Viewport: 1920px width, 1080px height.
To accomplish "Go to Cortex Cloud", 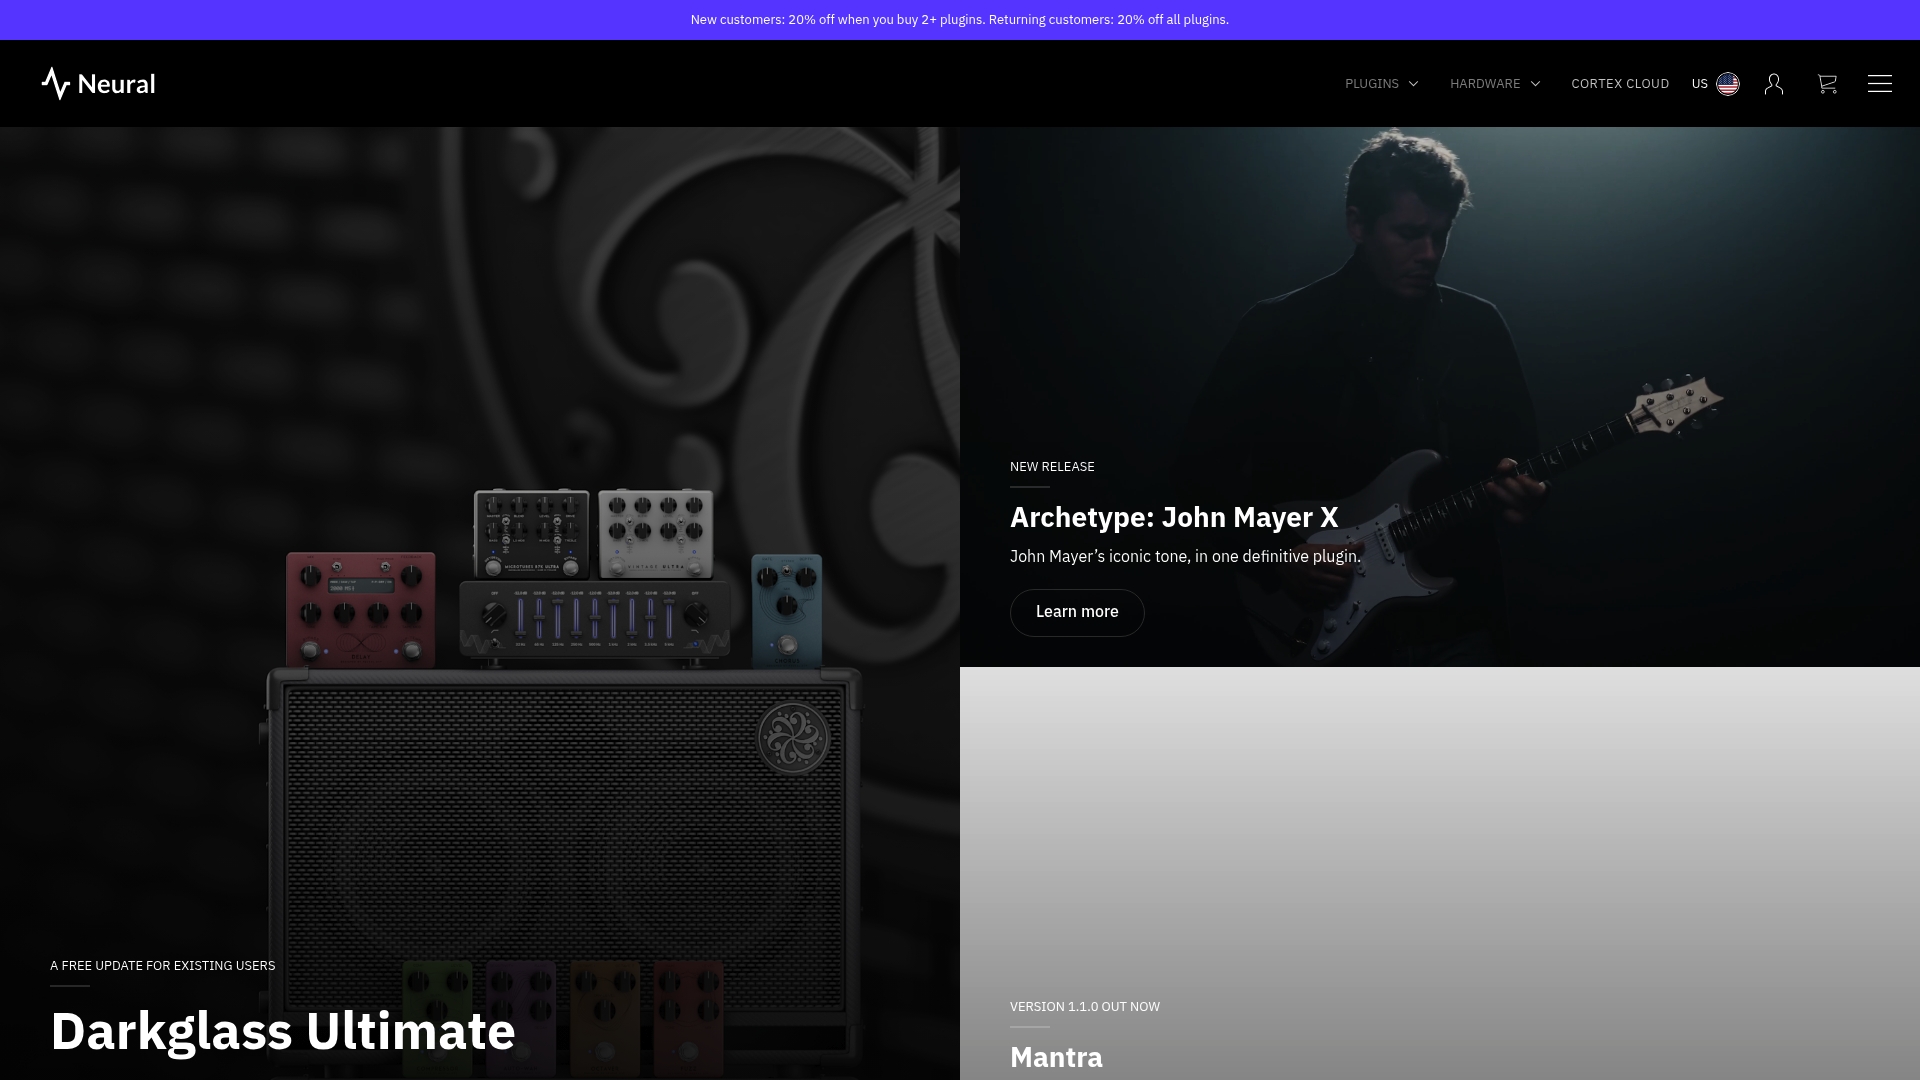I will pos(1620,84).
